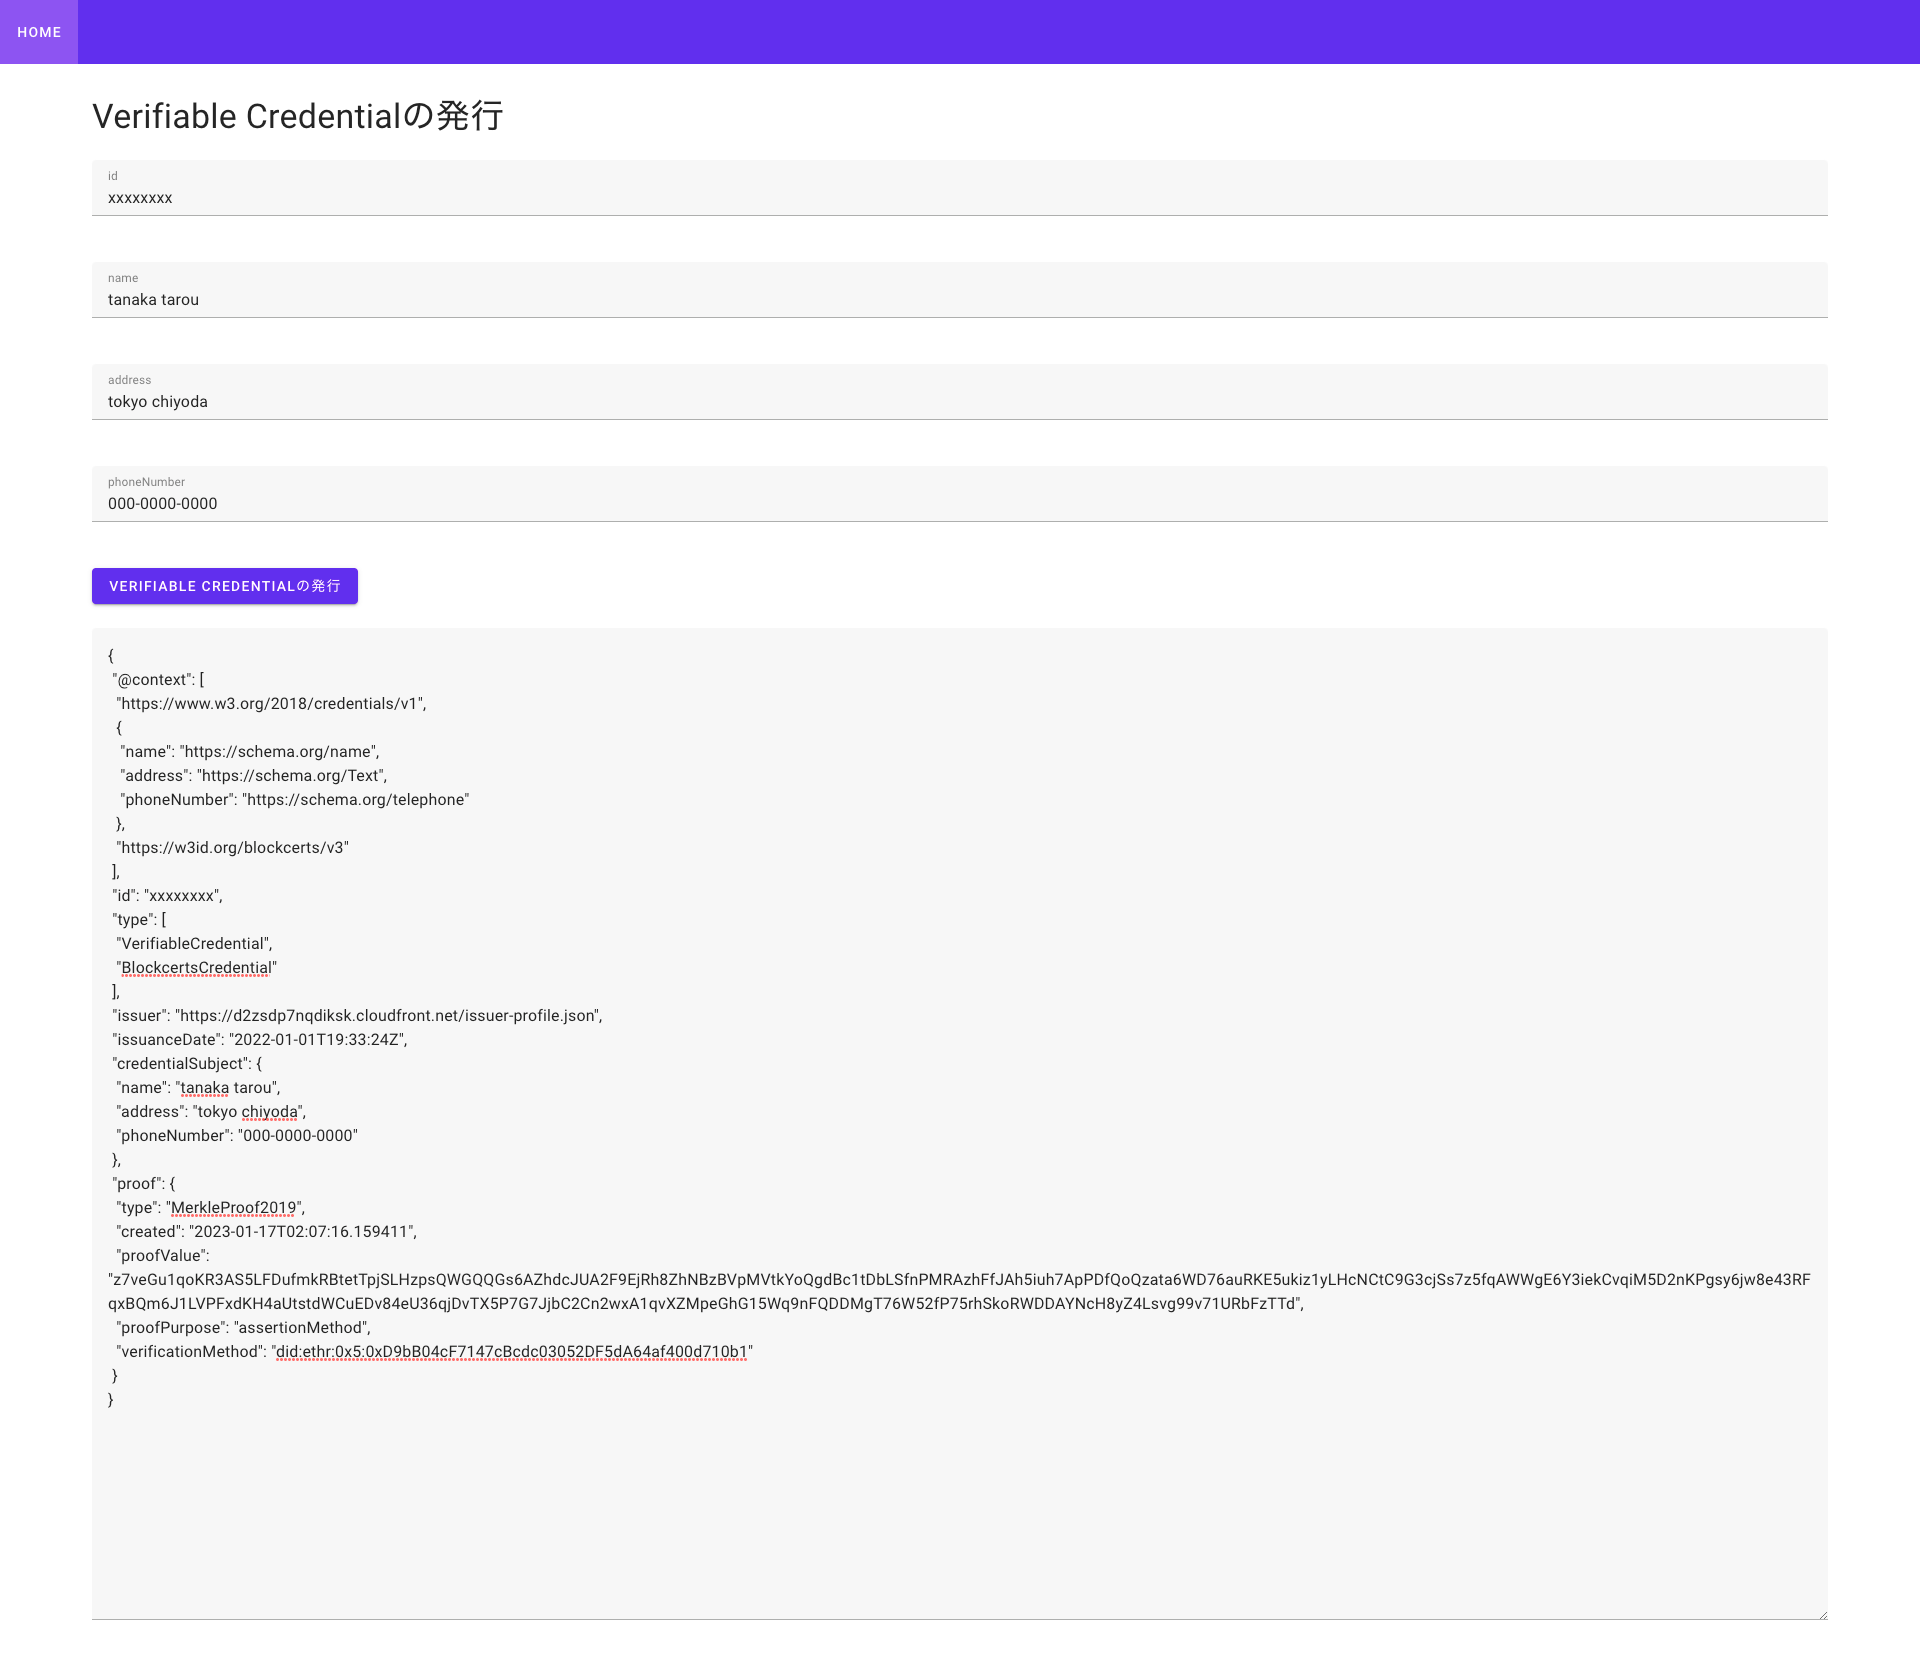Image resolution: width=1920 pixels, height=1674 pixels.
Task: Open the HOME navigation item
Action: 39,32
